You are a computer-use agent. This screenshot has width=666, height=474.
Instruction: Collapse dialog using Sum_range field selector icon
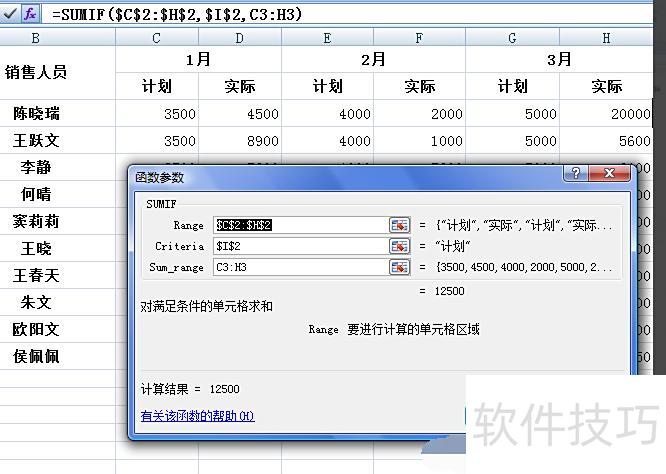tap(399, 267)
